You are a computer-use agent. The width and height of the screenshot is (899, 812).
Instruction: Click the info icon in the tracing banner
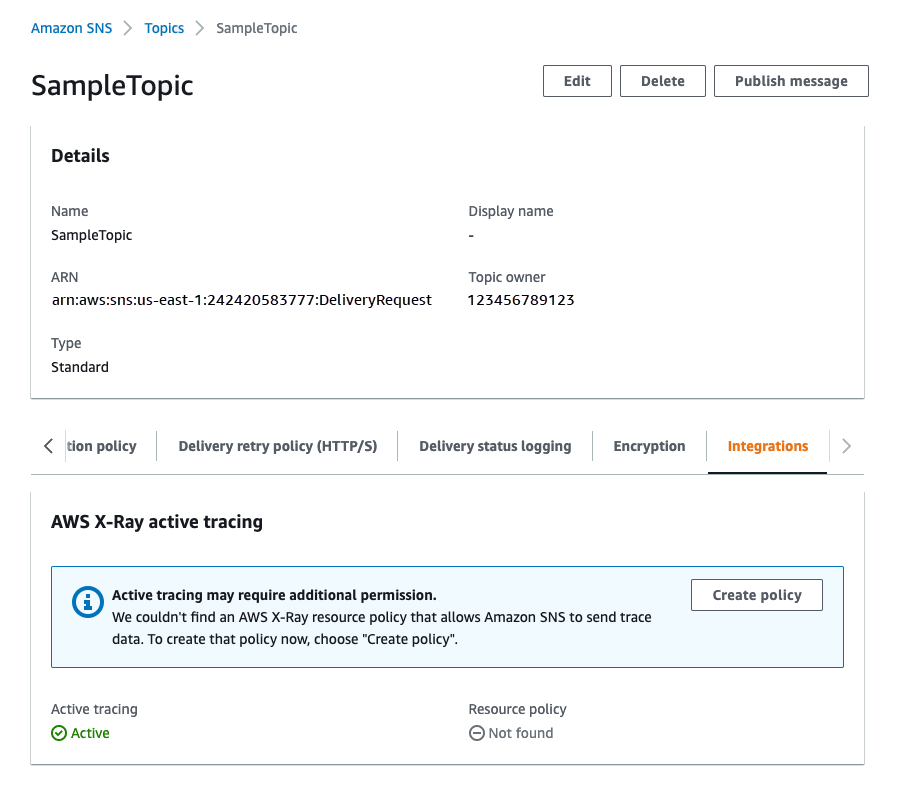click(x=87, y=602)
